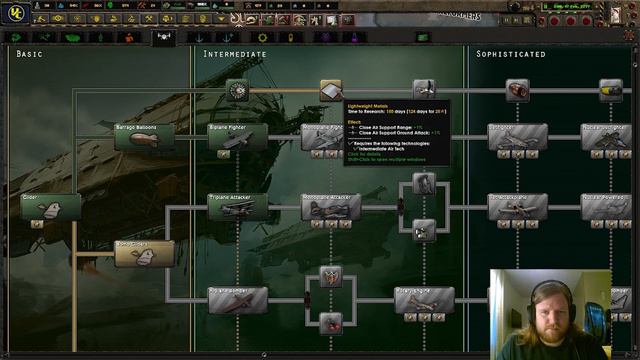Select the Nuclear Air Powered attacker node
This screenshot has width=640, height=360.
607,207
